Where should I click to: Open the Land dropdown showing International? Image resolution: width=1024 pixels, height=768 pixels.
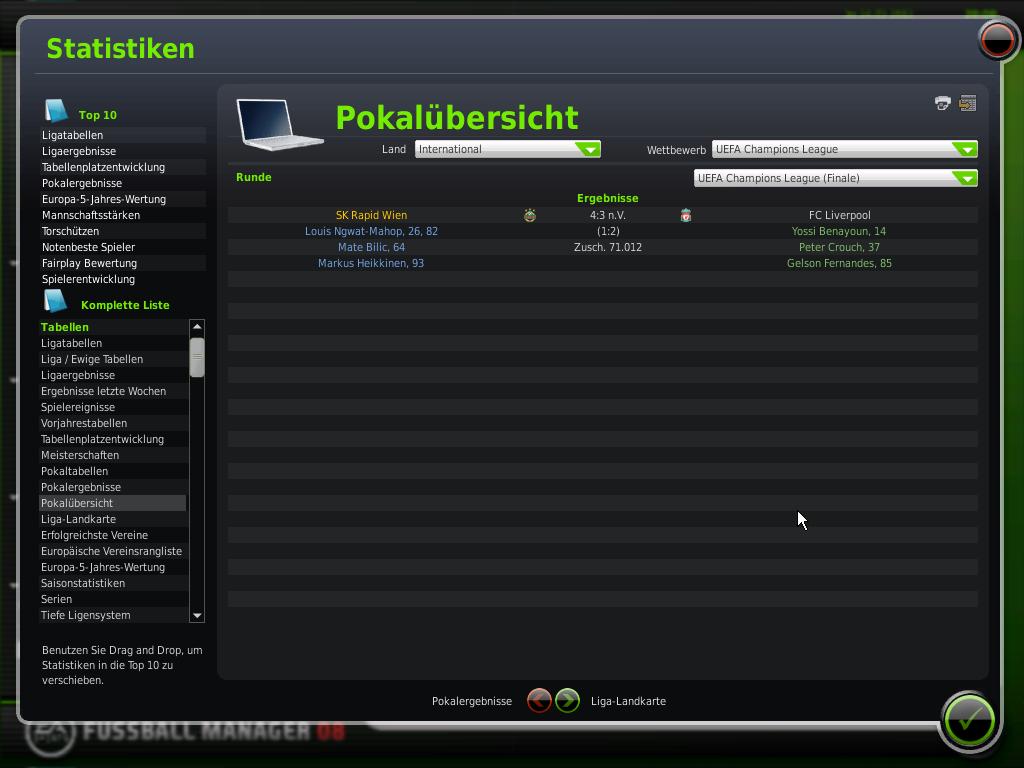click(507, 149)
